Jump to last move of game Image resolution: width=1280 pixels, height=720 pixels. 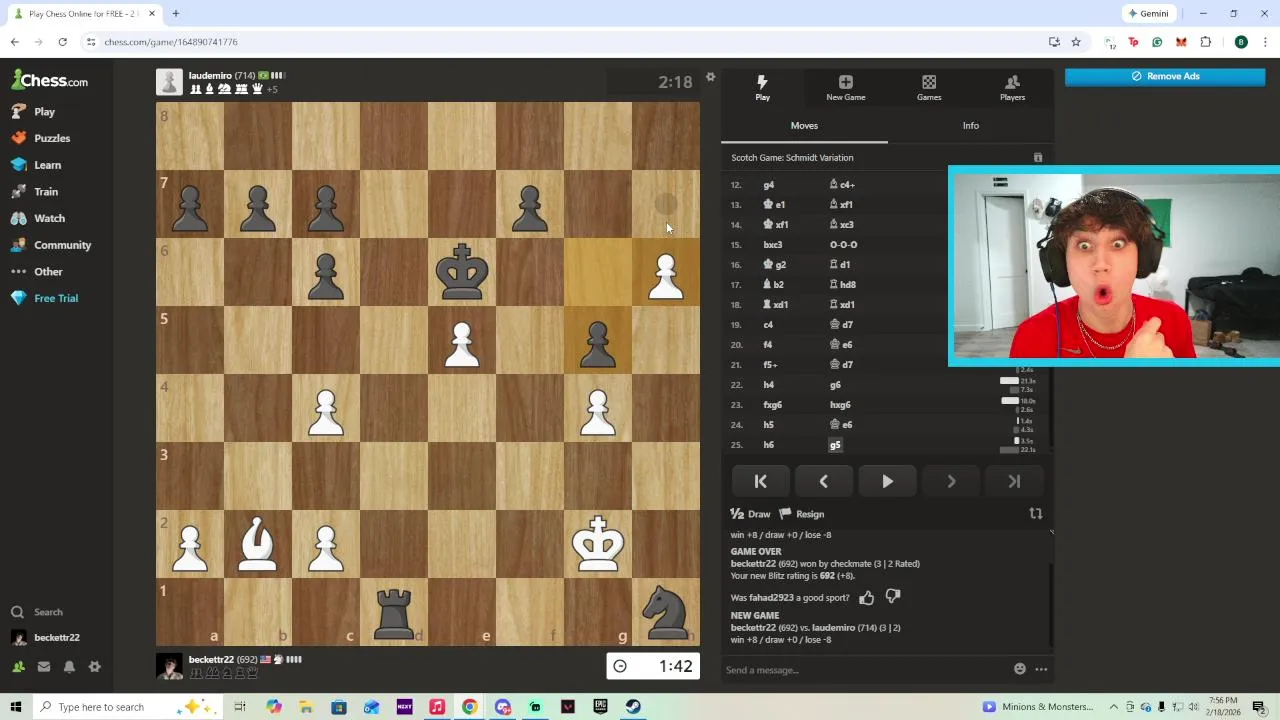[x=1014, y=482]
